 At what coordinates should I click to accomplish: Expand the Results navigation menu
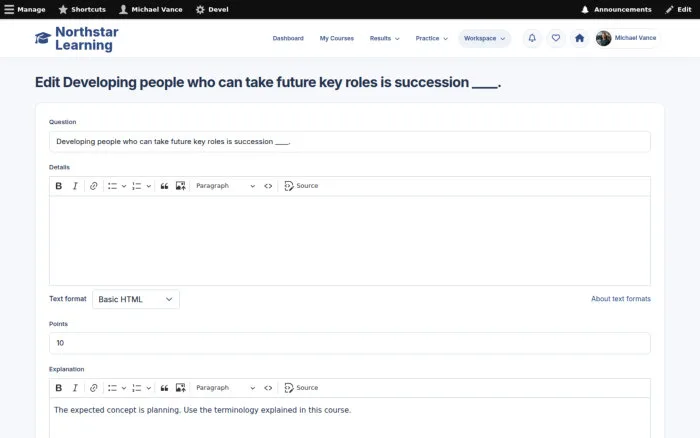click(x=384, y=38)
